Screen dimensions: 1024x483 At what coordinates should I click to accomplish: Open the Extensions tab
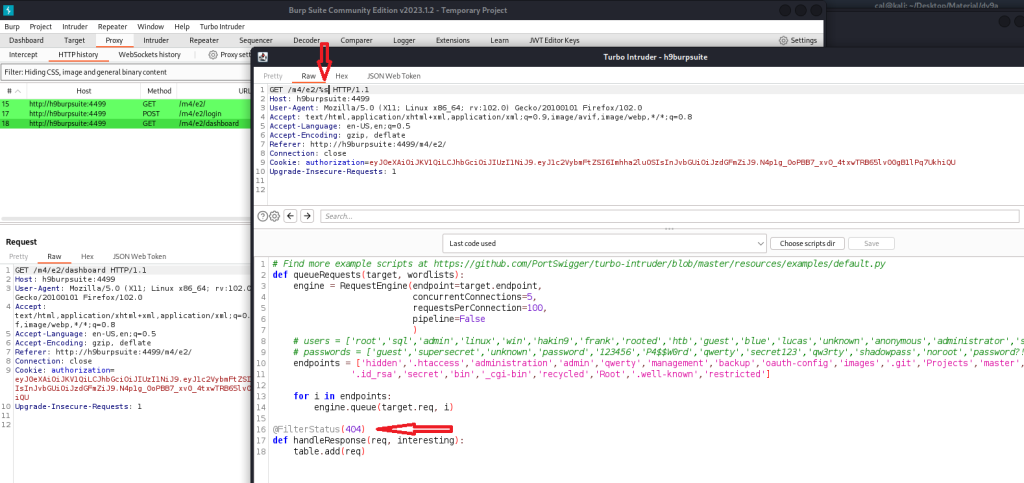pyautogui.click(x=453, y=40)
